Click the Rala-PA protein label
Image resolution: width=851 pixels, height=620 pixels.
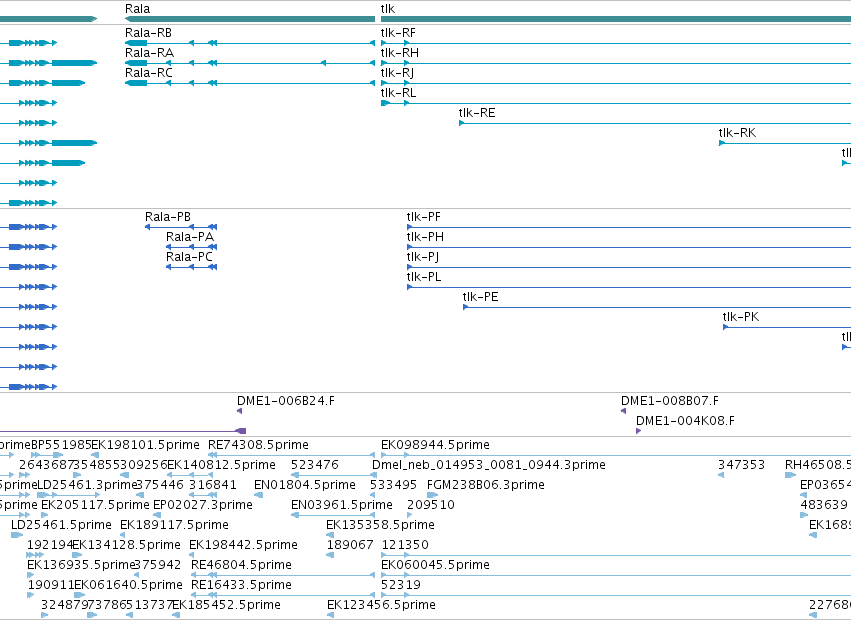[x=190, y=237]
